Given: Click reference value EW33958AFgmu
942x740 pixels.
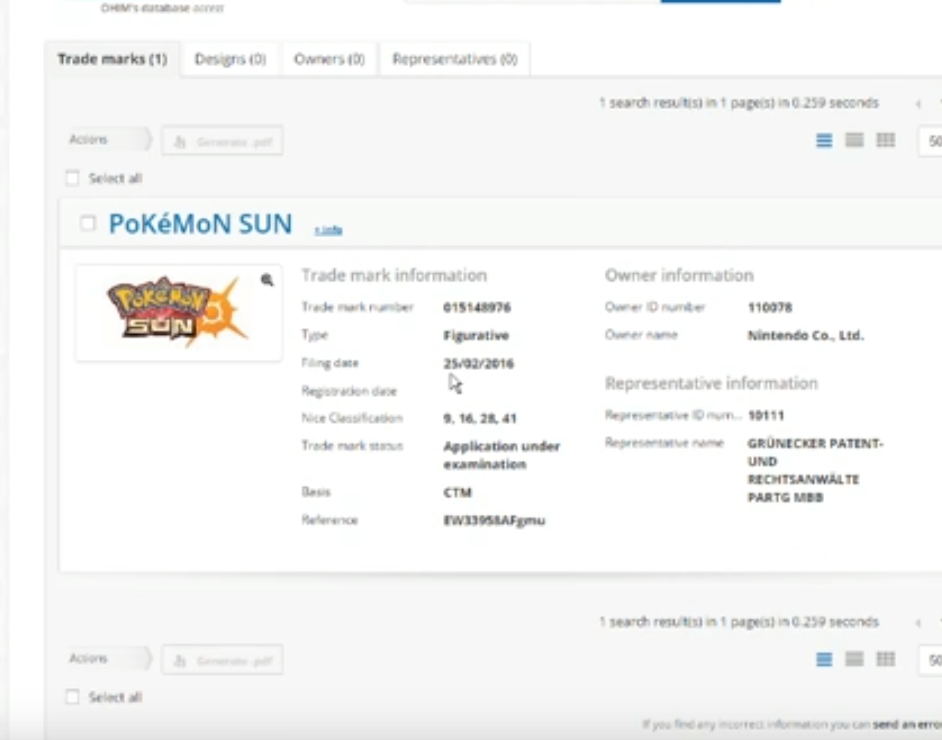Looking at the screenshot, I should coord(494,521).
